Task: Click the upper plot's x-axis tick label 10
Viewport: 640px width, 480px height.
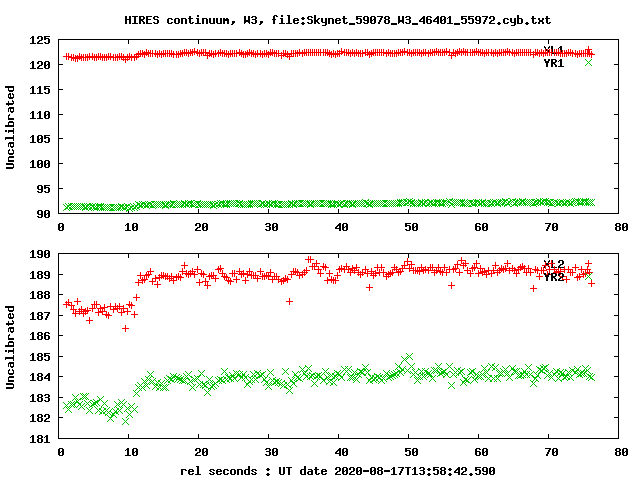Action: (131, 227)
